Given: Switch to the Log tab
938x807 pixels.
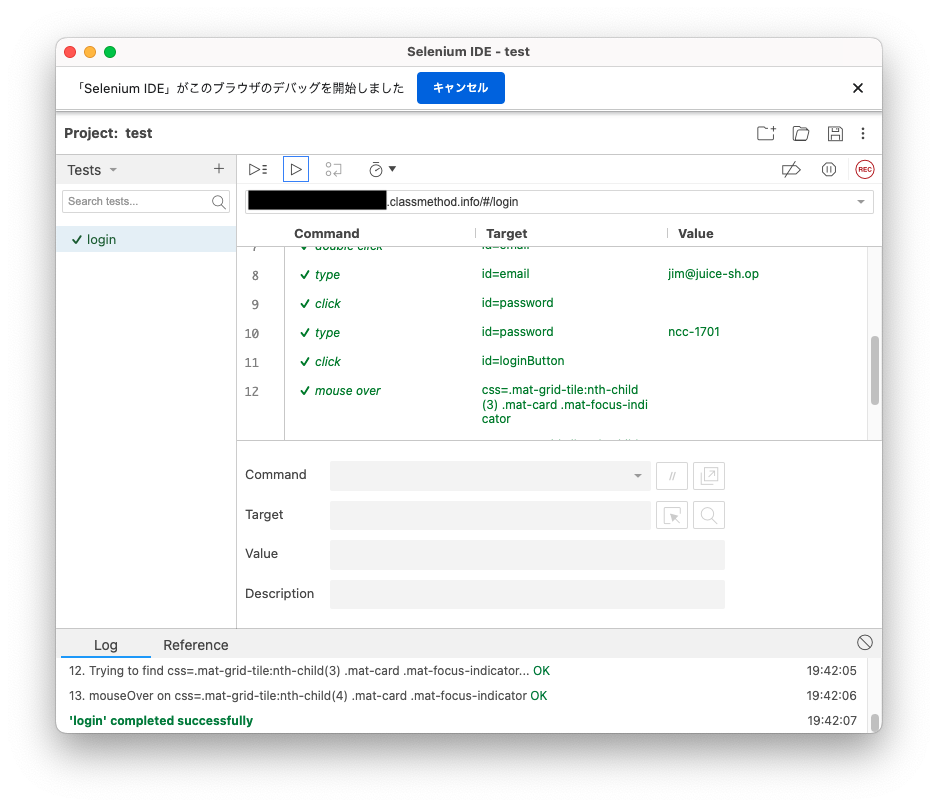Looking at the screenshot, I should [x=106, y=645].
